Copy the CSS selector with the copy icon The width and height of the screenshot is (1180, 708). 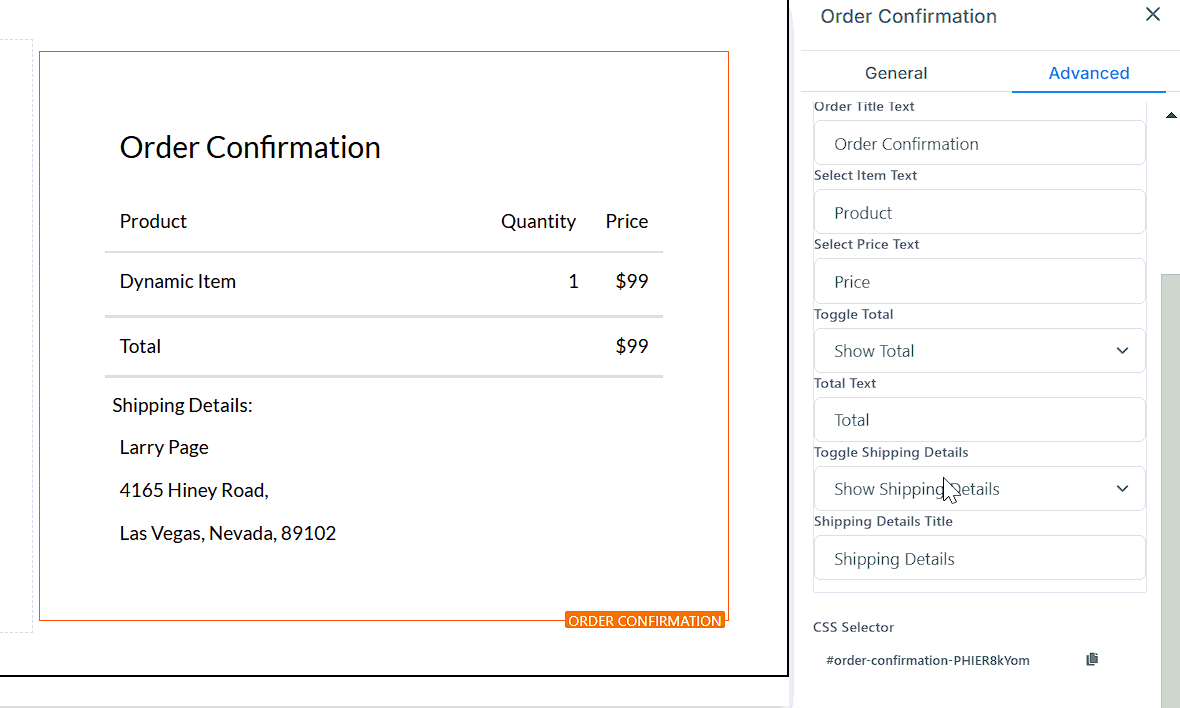(x=1092, y=660)
